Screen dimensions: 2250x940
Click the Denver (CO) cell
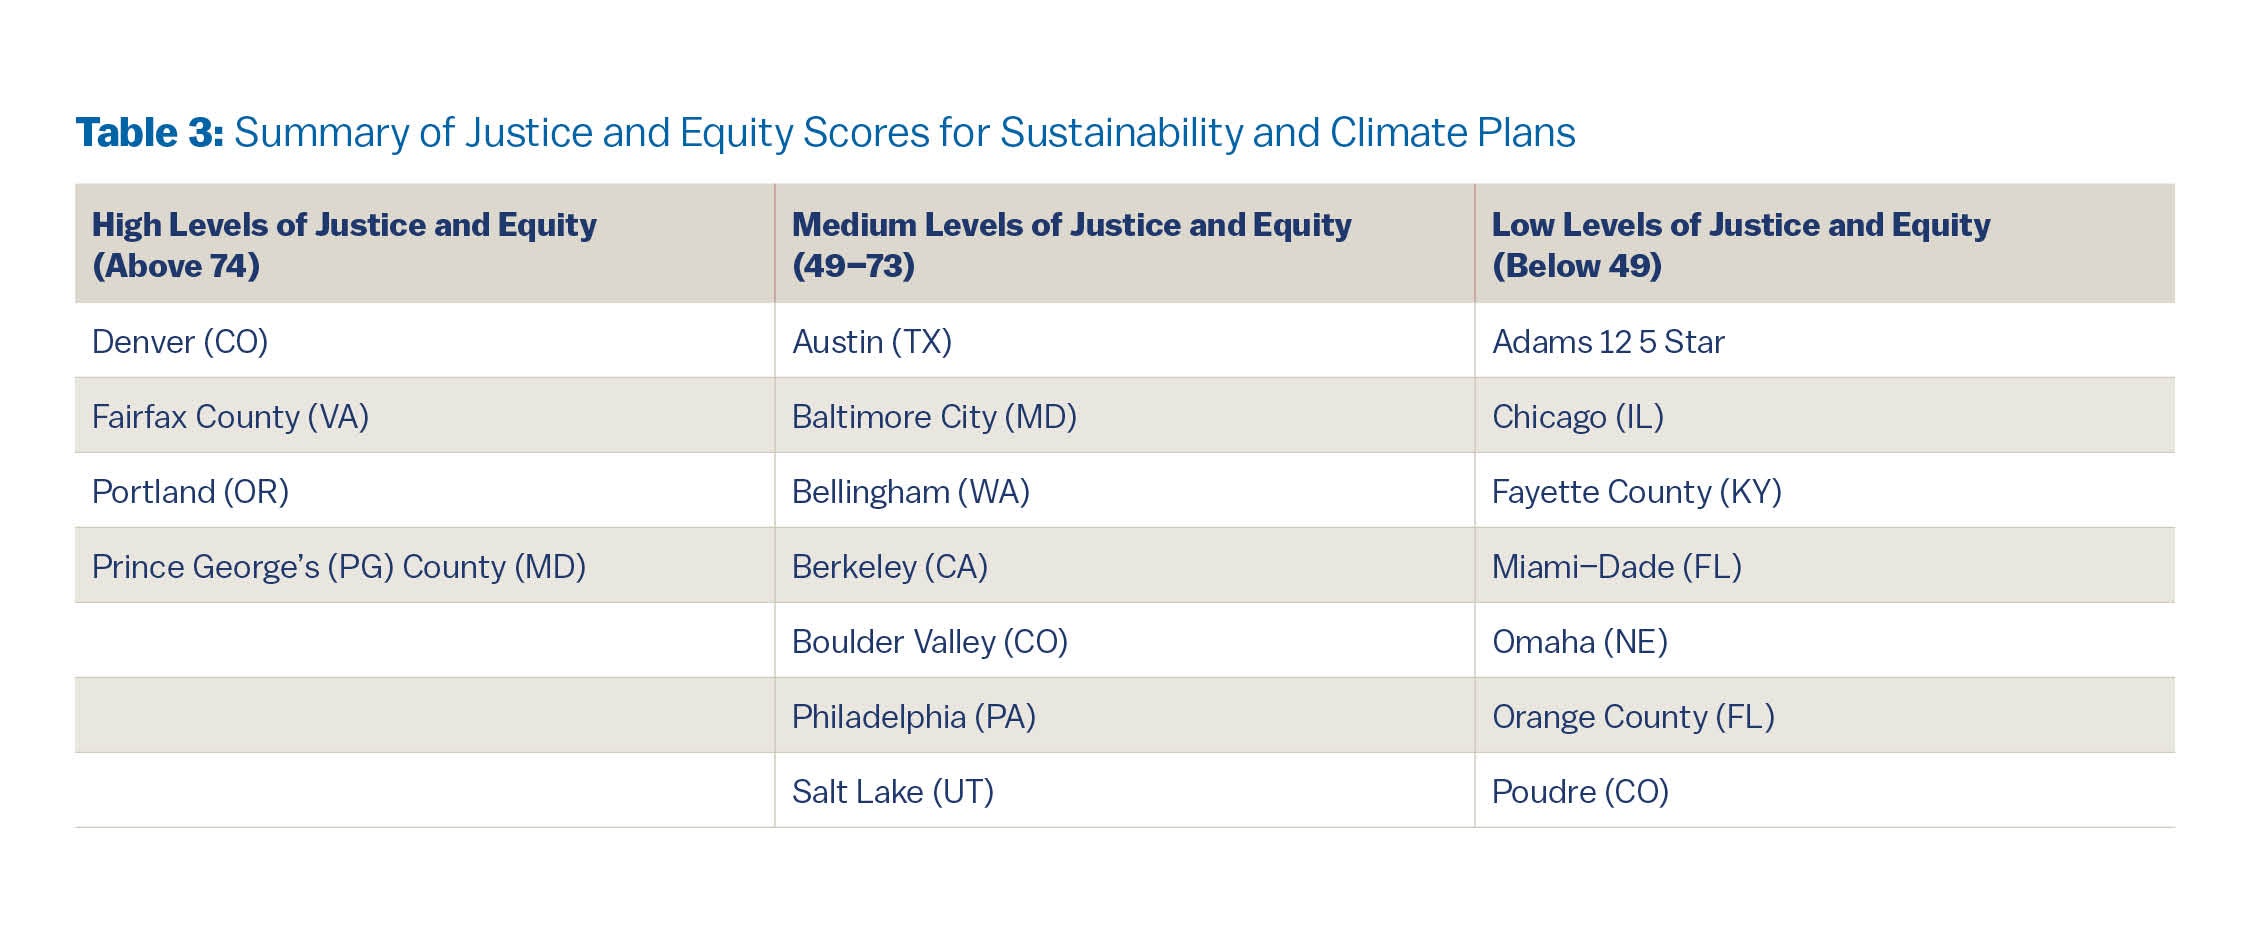click(425, 340)
